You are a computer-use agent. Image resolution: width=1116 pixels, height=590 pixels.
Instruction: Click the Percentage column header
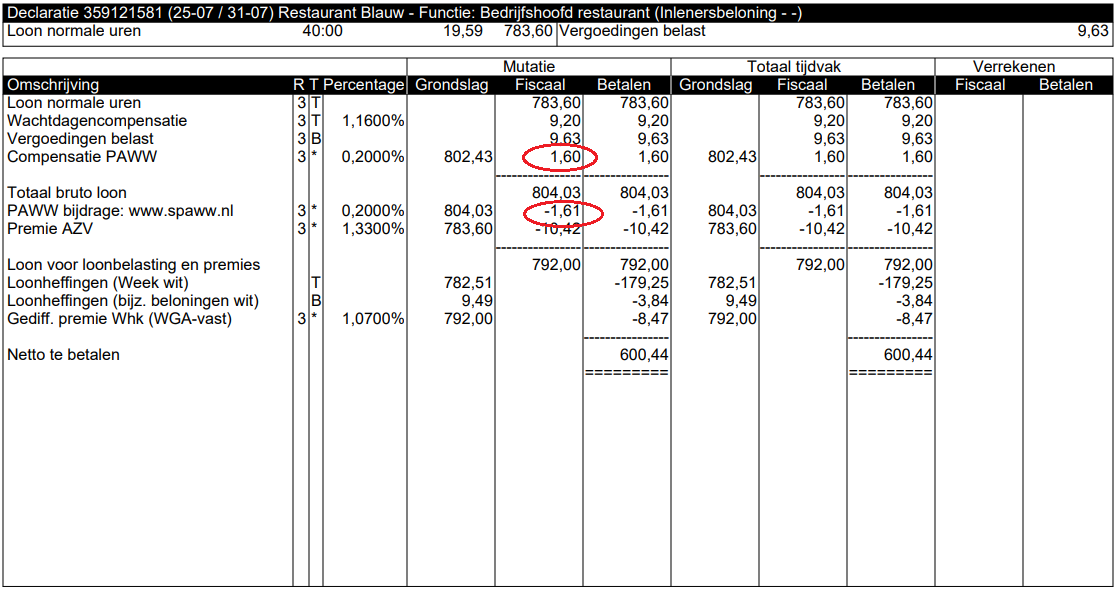coord(364,85)
